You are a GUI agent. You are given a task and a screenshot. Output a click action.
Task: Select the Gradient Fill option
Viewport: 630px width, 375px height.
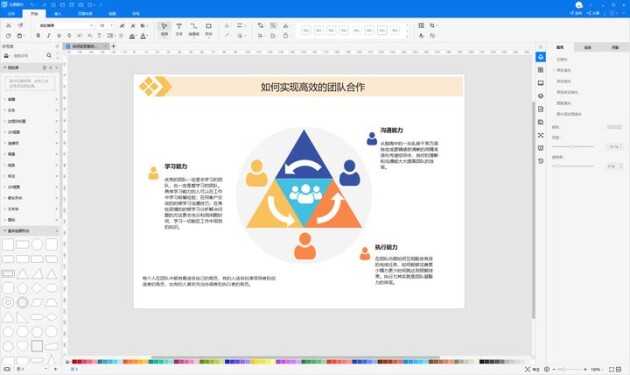[563, 81]
